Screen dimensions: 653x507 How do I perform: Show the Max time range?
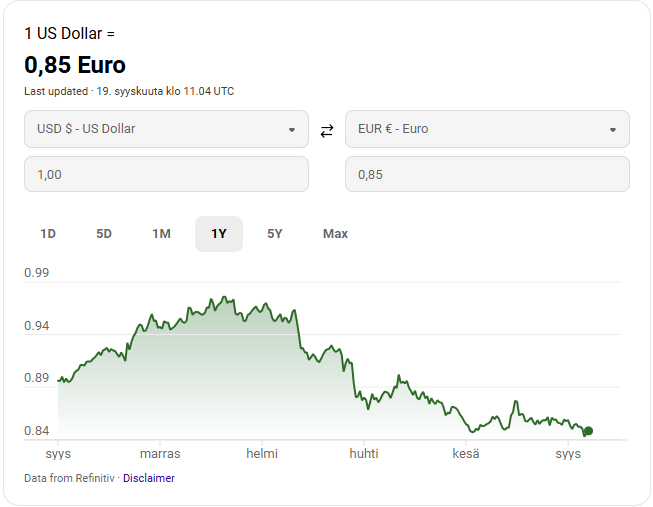coord(335,234)
